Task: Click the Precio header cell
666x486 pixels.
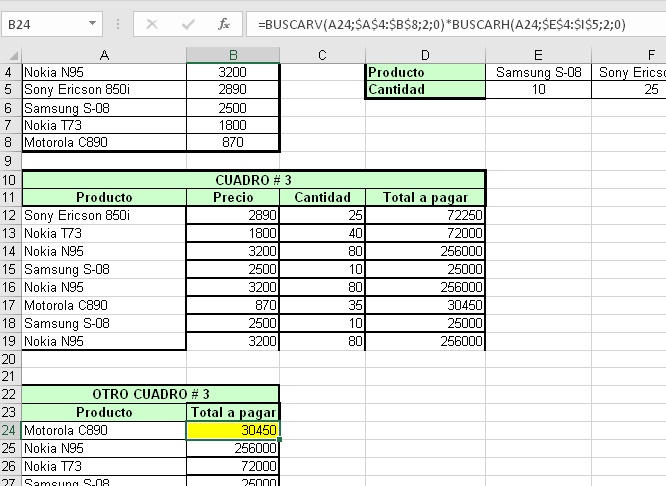Action: 233,198
